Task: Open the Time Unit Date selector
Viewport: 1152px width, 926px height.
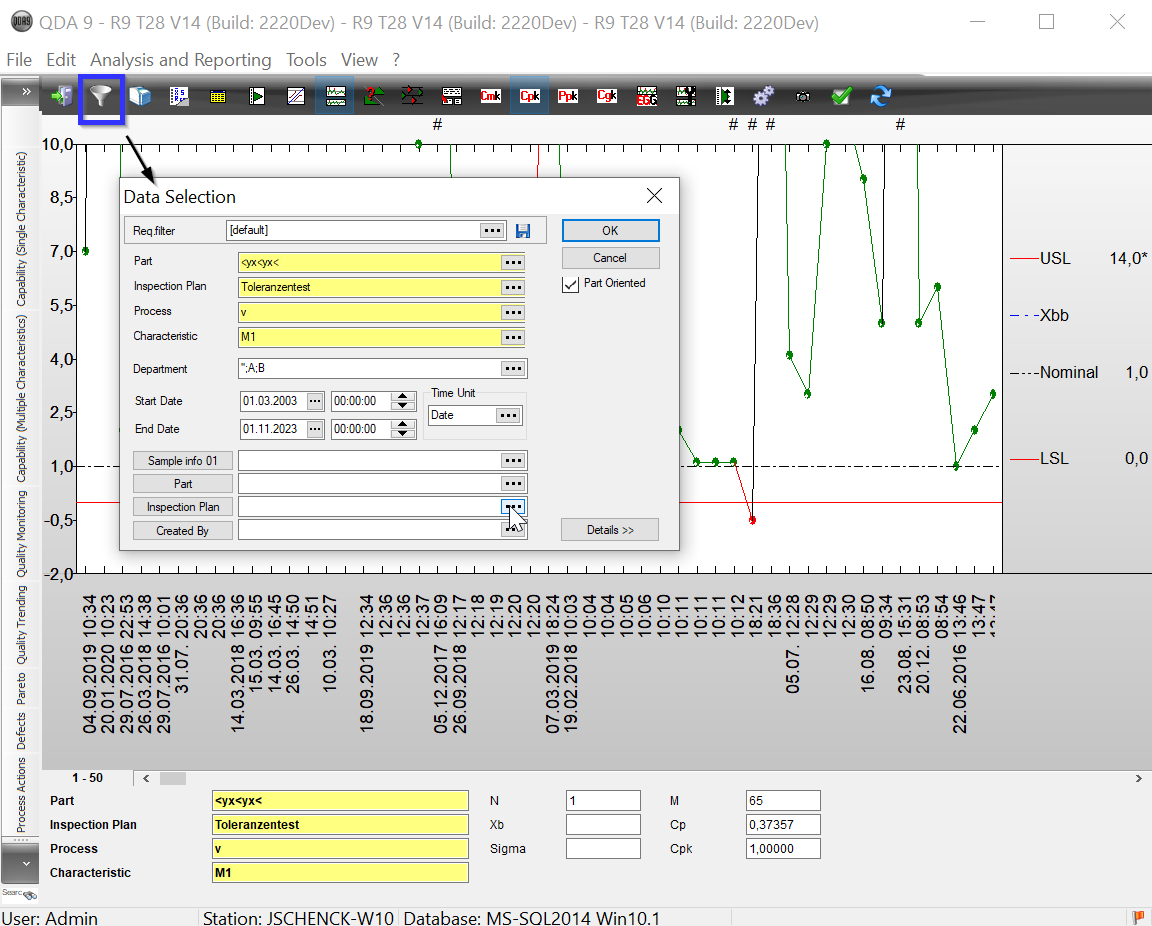Action: (509, 415)
